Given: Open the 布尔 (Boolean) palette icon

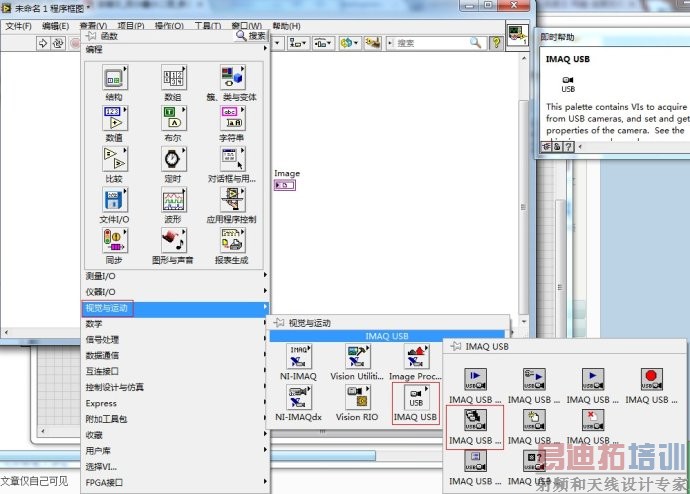Looking at the screenshot, I should pos(173,118).
